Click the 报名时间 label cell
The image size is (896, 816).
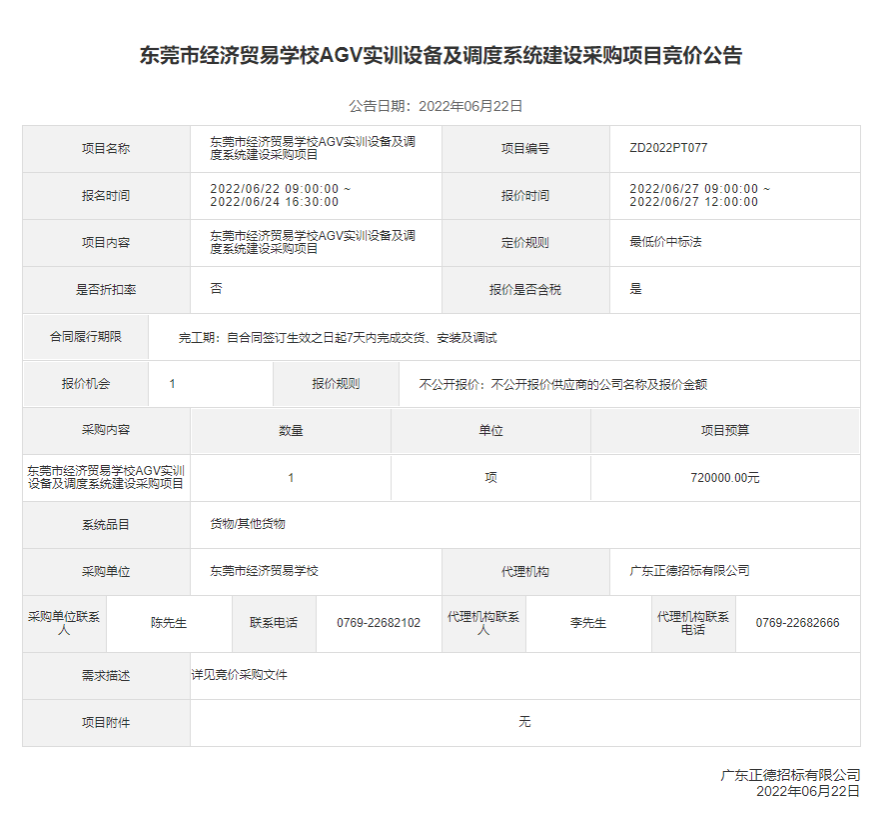coord(106,196)
